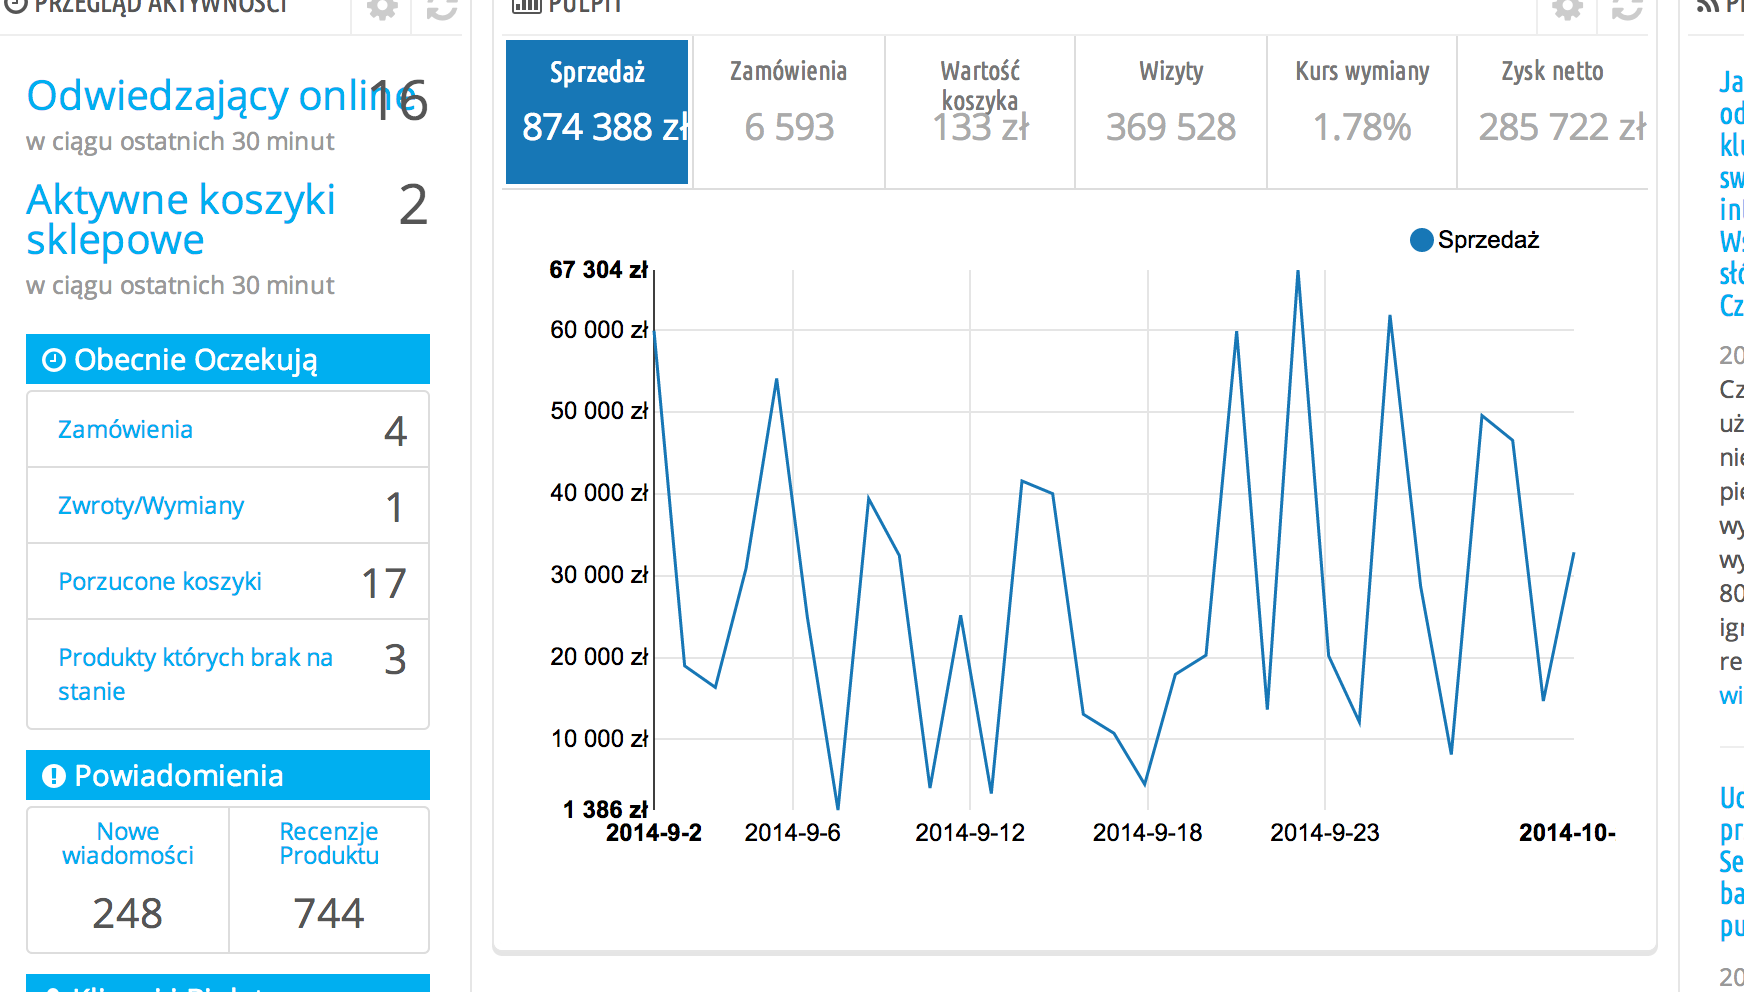Click the product reviews count 744
Image resolution: width=1744 pixels, height=992 pixels.
[x=329, y=913]
